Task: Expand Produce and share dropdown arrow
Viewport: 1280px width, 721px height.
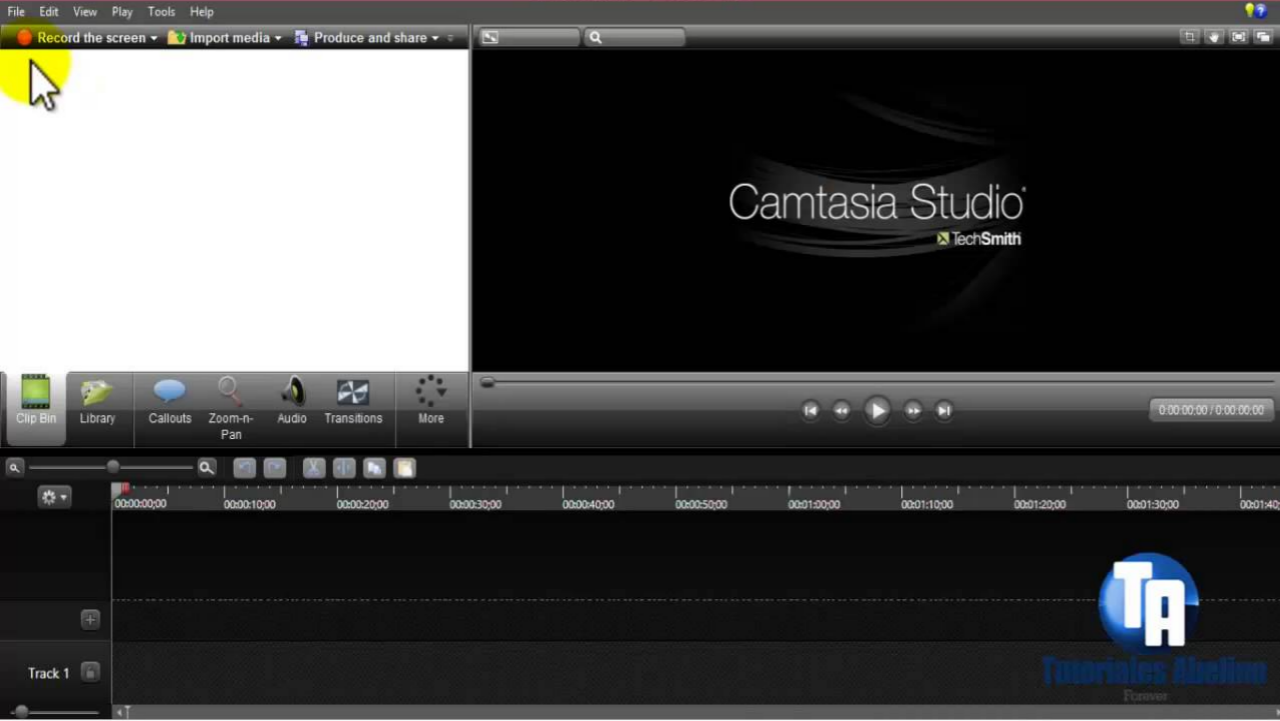Action: point(435,38)
